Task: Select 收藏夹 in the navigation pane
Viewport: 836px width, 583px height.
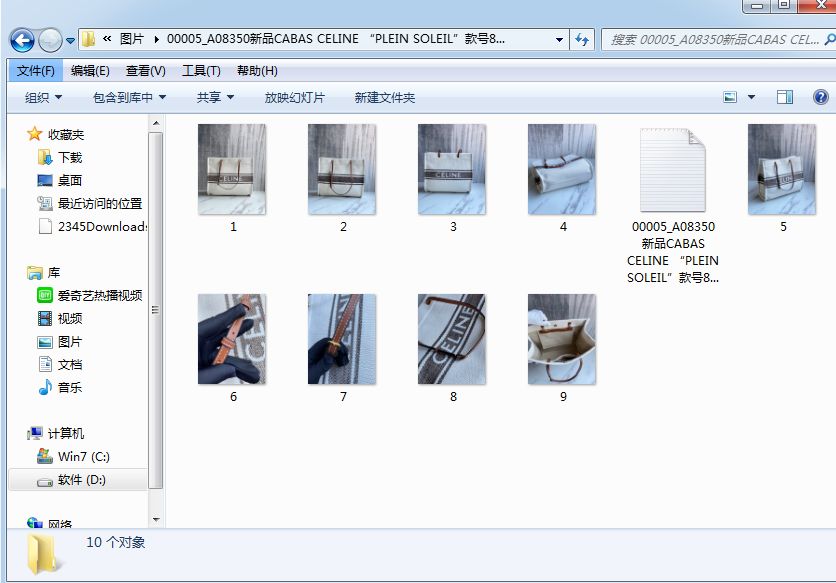Action: [x=66, y=134]
